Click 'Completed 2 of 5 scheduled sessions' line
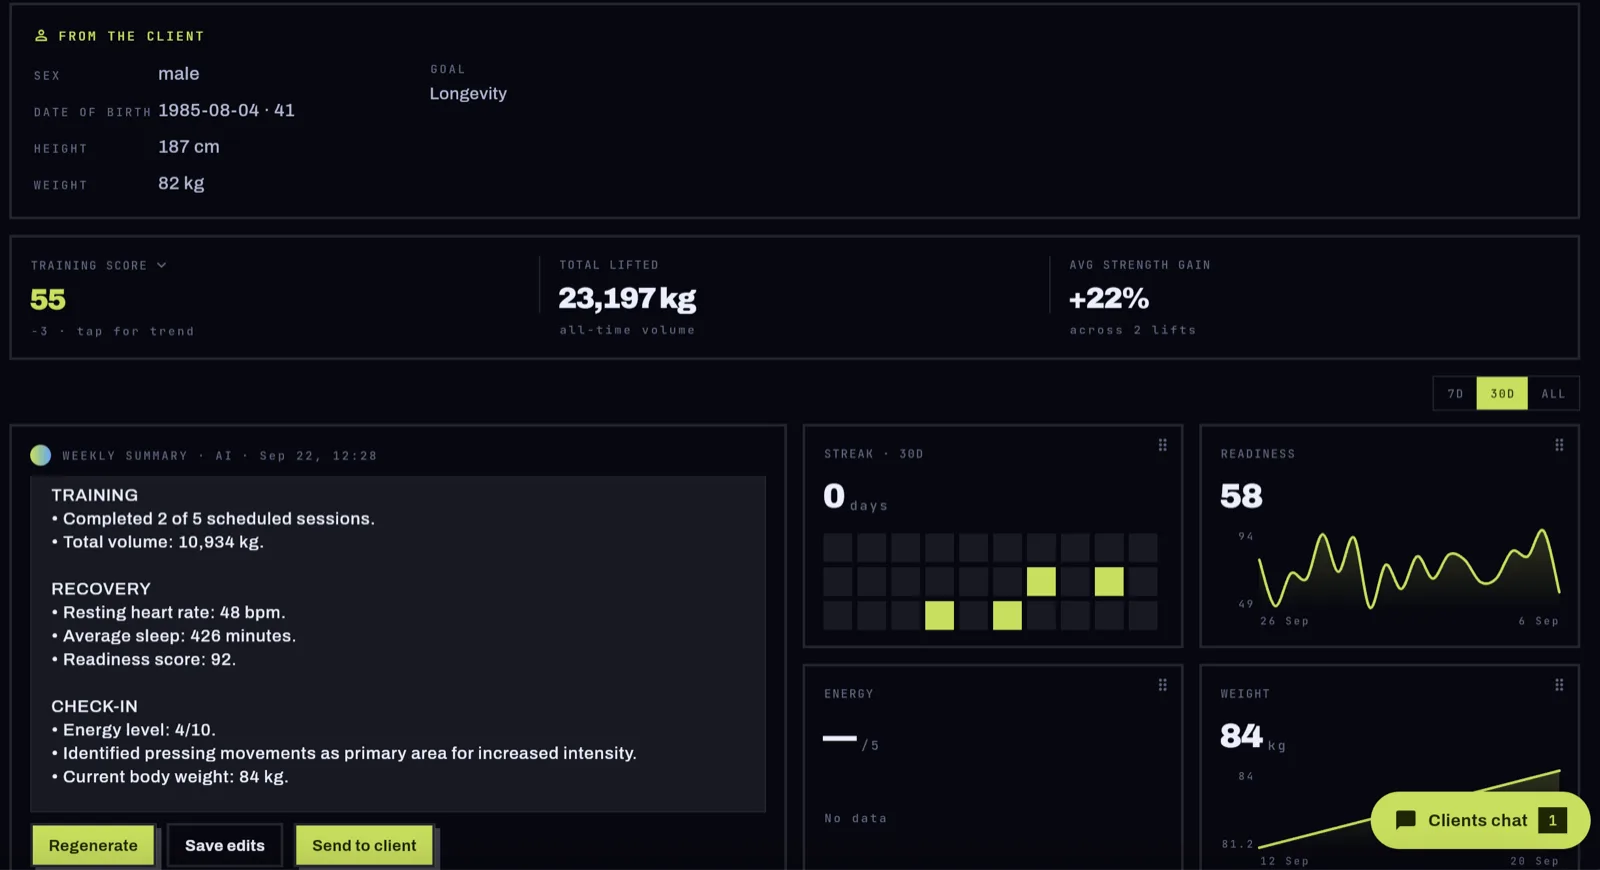The image size is (1600, 870). point(213,519)
